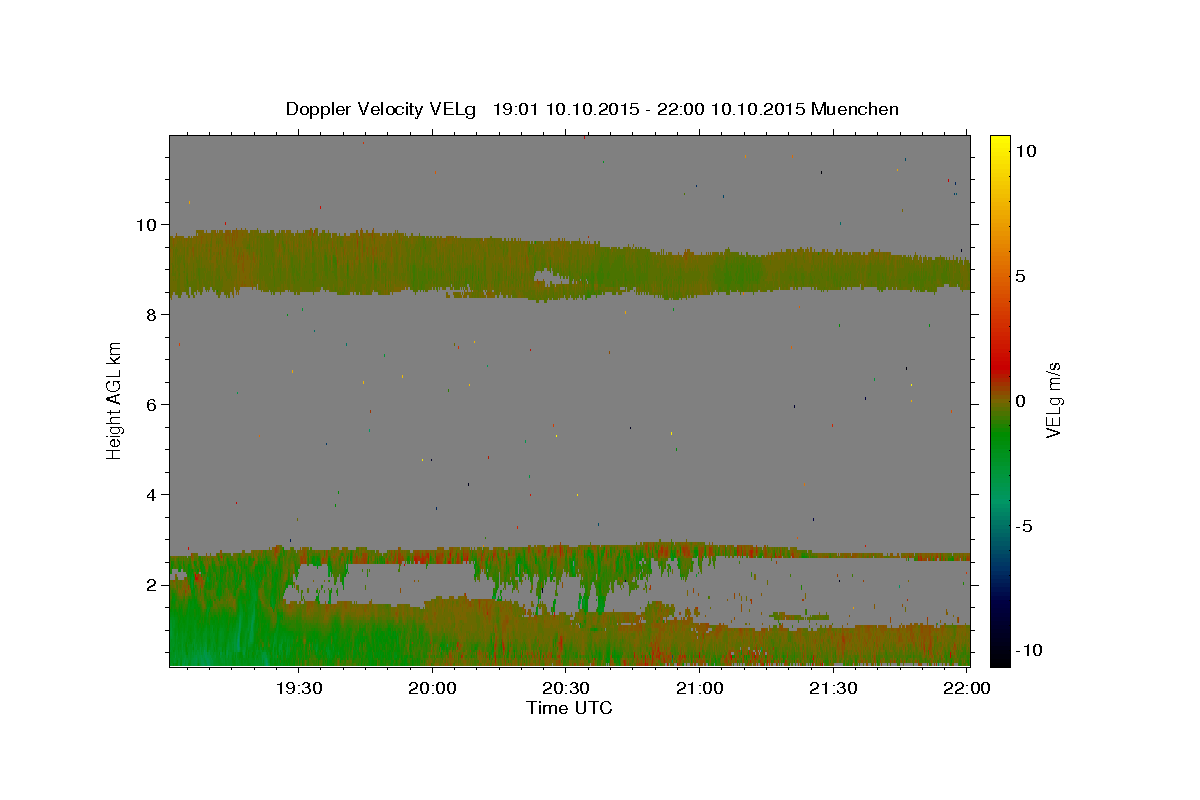
Task: Click the 21:00 time tick label
Action: [x=700, y=688]
